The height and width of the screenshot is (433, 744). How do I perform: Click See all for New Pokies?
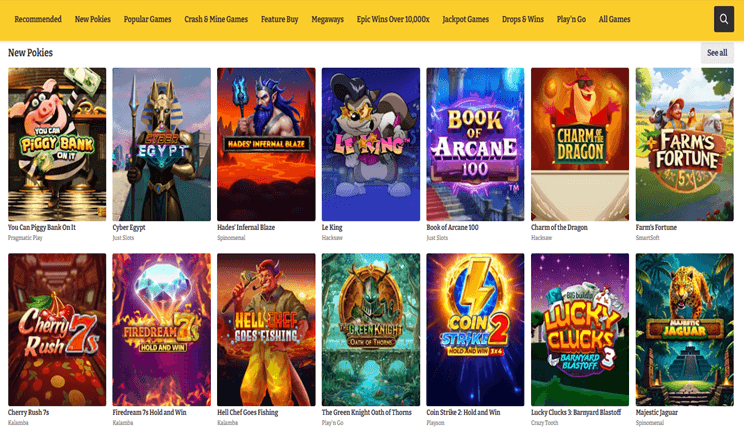coord(717,53)
